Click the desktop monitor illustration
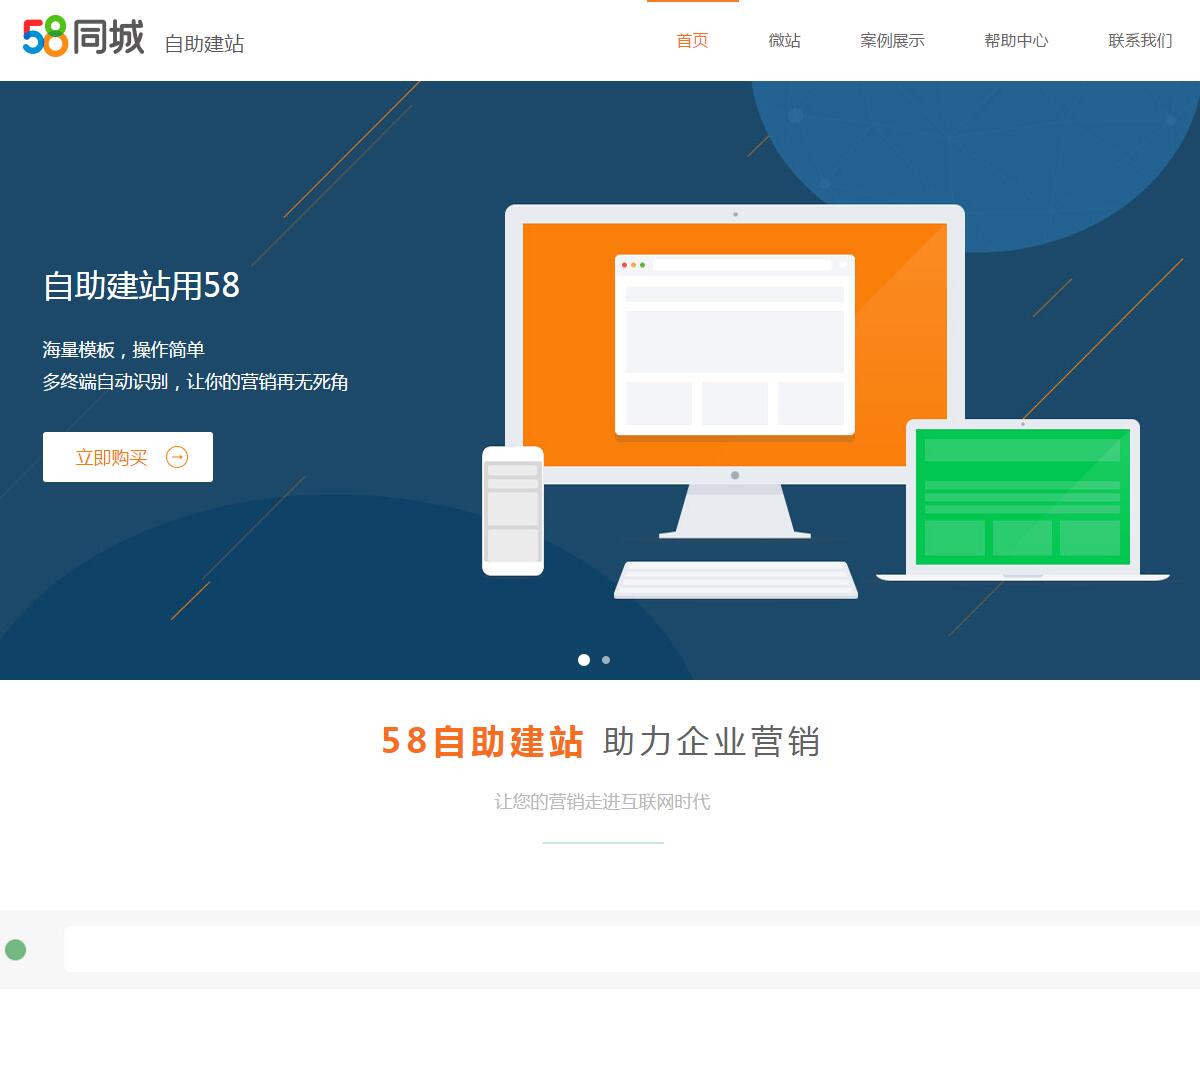 (x=735, y=372)
